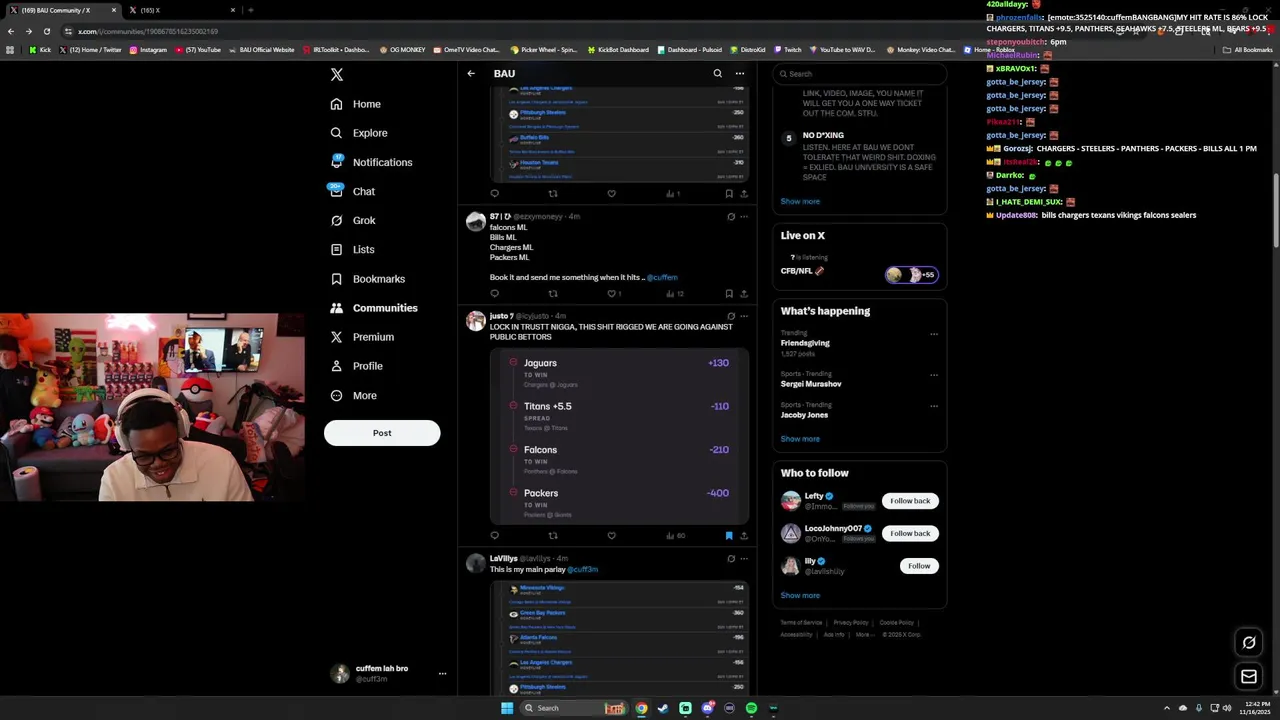View analytics showing 60 on justo post

[x=675, y=535]
